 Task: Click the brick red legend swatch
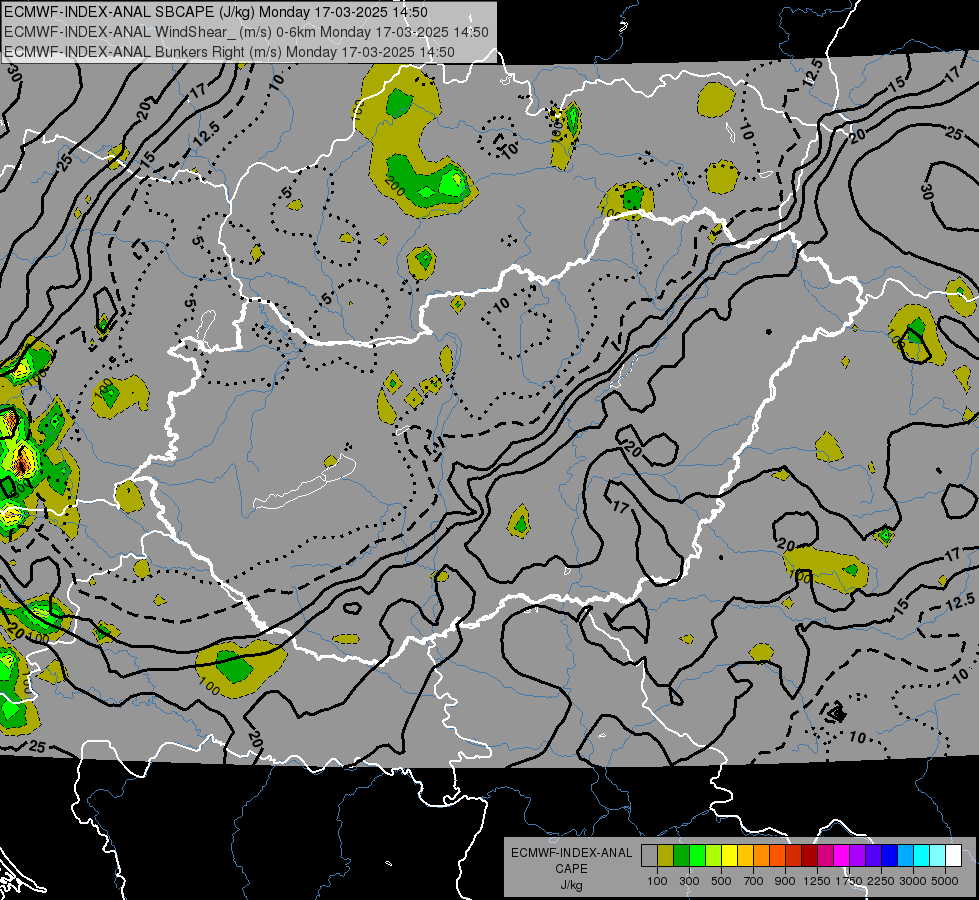click(794, 856)
